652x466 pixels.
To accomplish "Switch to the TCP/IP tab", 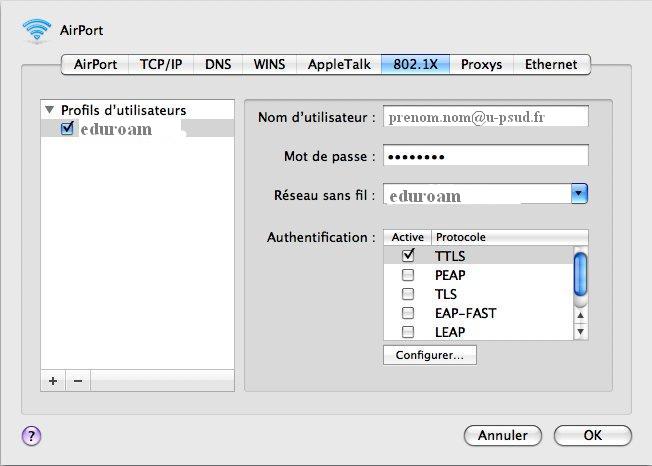I will [x=161, y=64].
